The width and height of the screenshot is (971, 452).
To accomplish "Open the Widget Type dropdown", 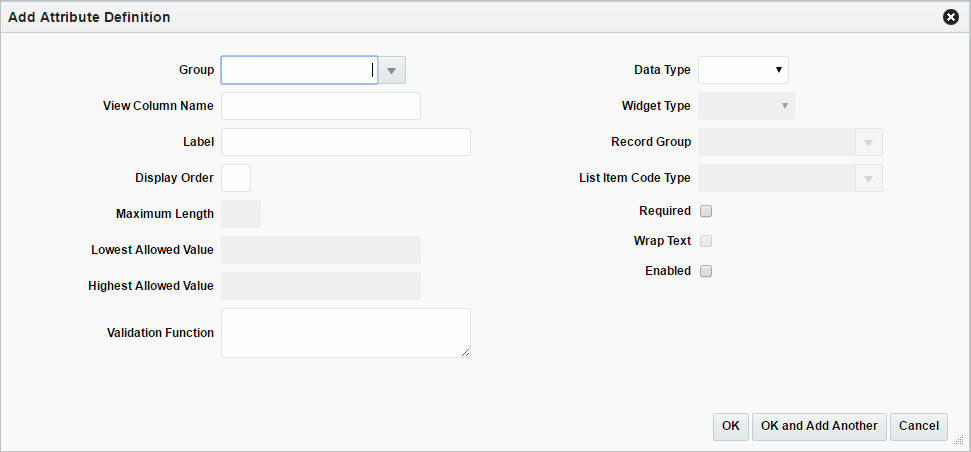I will tap(746, 106).
